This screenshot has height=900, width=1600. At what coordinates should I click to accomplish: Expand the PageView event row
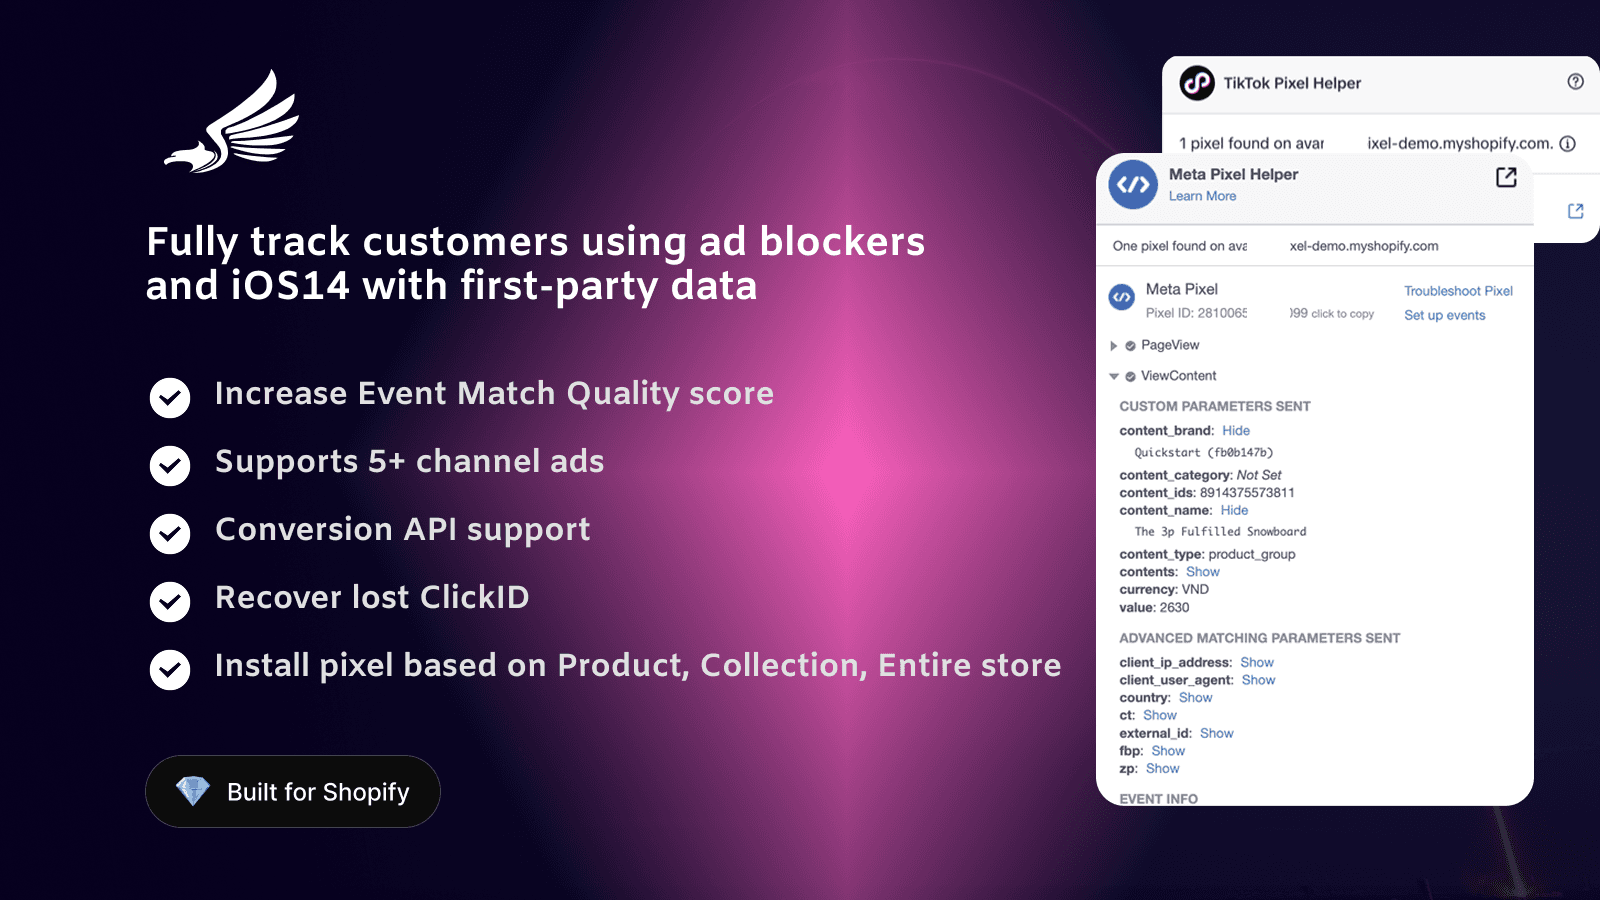(1114, 346)
